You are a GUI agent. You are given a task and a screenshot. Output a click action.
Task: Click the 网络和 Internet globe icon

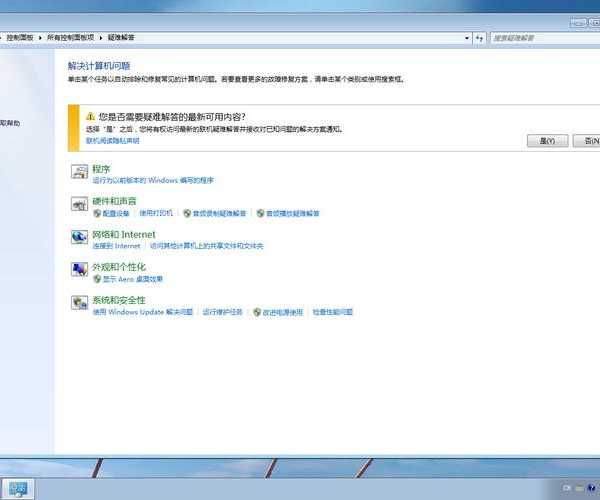pyautogui.click(x=80, y=237)
